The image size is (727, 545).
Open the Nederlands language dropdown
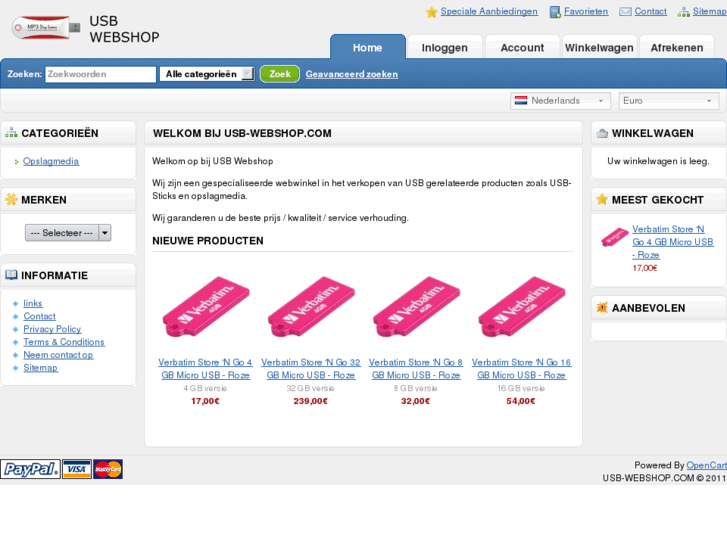pos(560,101)
